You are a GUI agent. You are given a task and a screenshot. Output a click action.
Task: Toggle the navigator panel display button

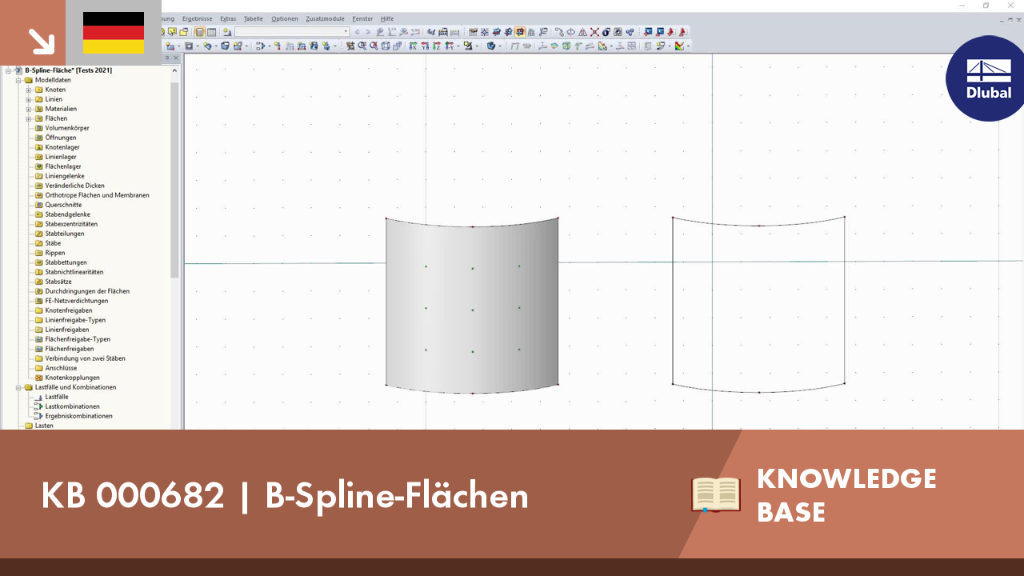tap(200, 32)
